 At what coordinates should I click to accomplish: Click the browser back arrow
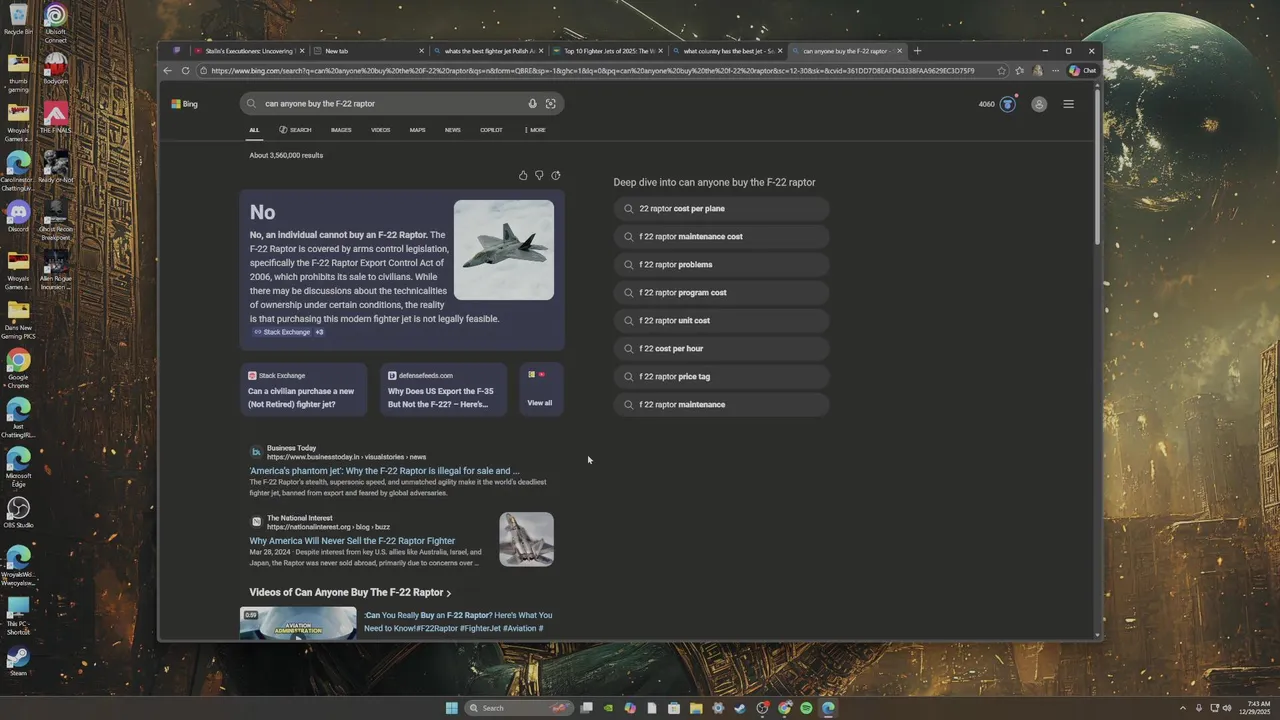[167, 71]
